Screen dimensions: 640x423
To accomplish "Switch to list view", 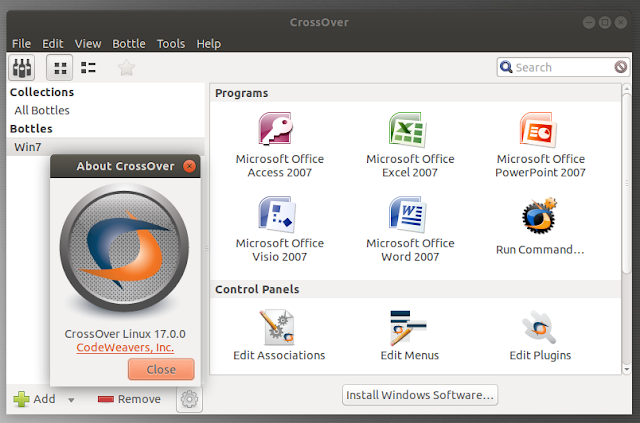I will (x=88, y=67).
